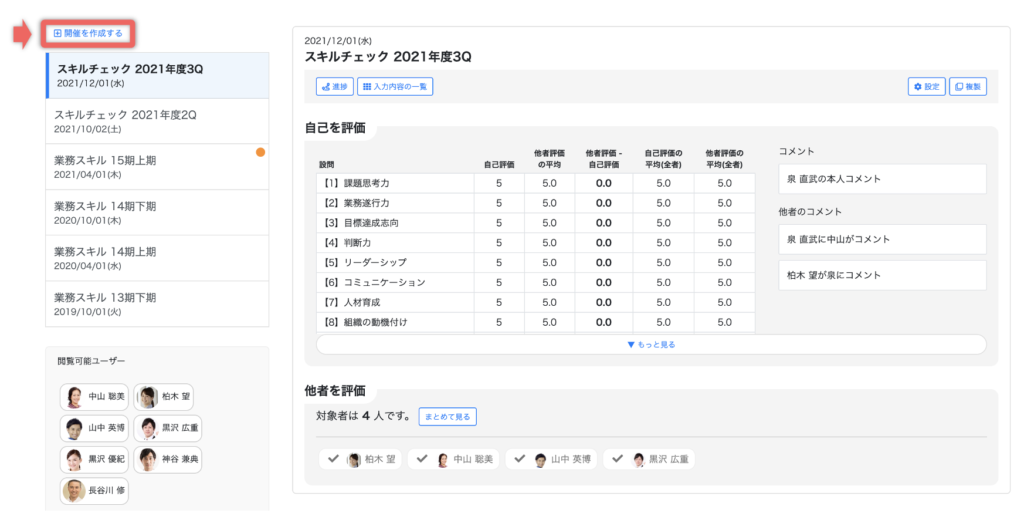Select checked evaluatee 黒沢 広重
Viewport: 1024px width, 513px height.
(650, 459)
